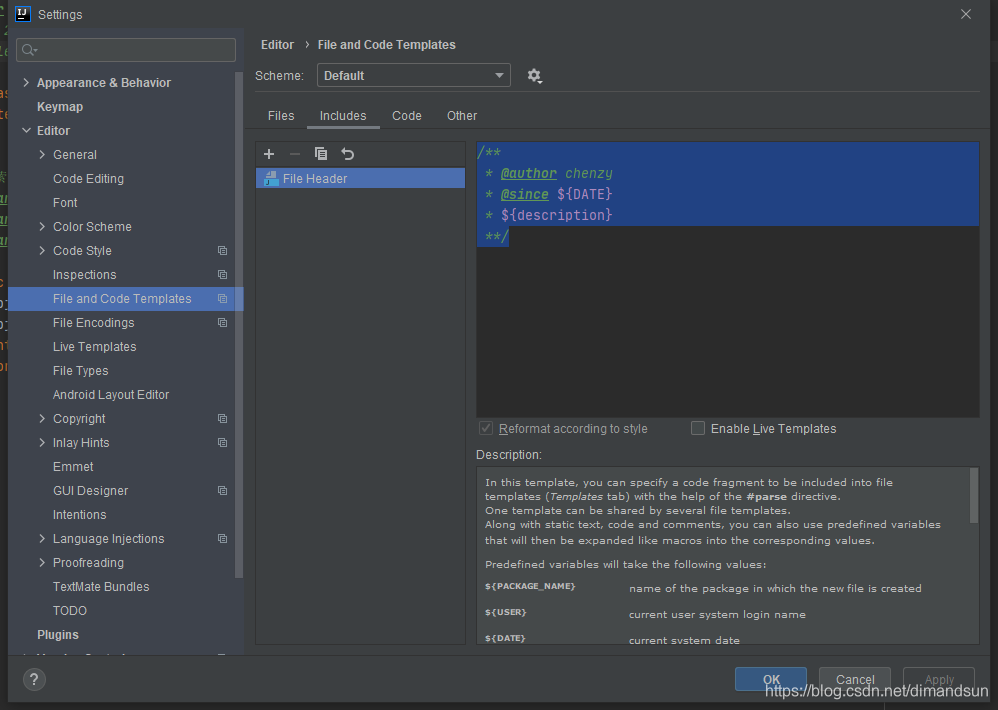Viewport: 998px width, 710px height.
Task: Open Plugins settings
Action: [58, 635]
